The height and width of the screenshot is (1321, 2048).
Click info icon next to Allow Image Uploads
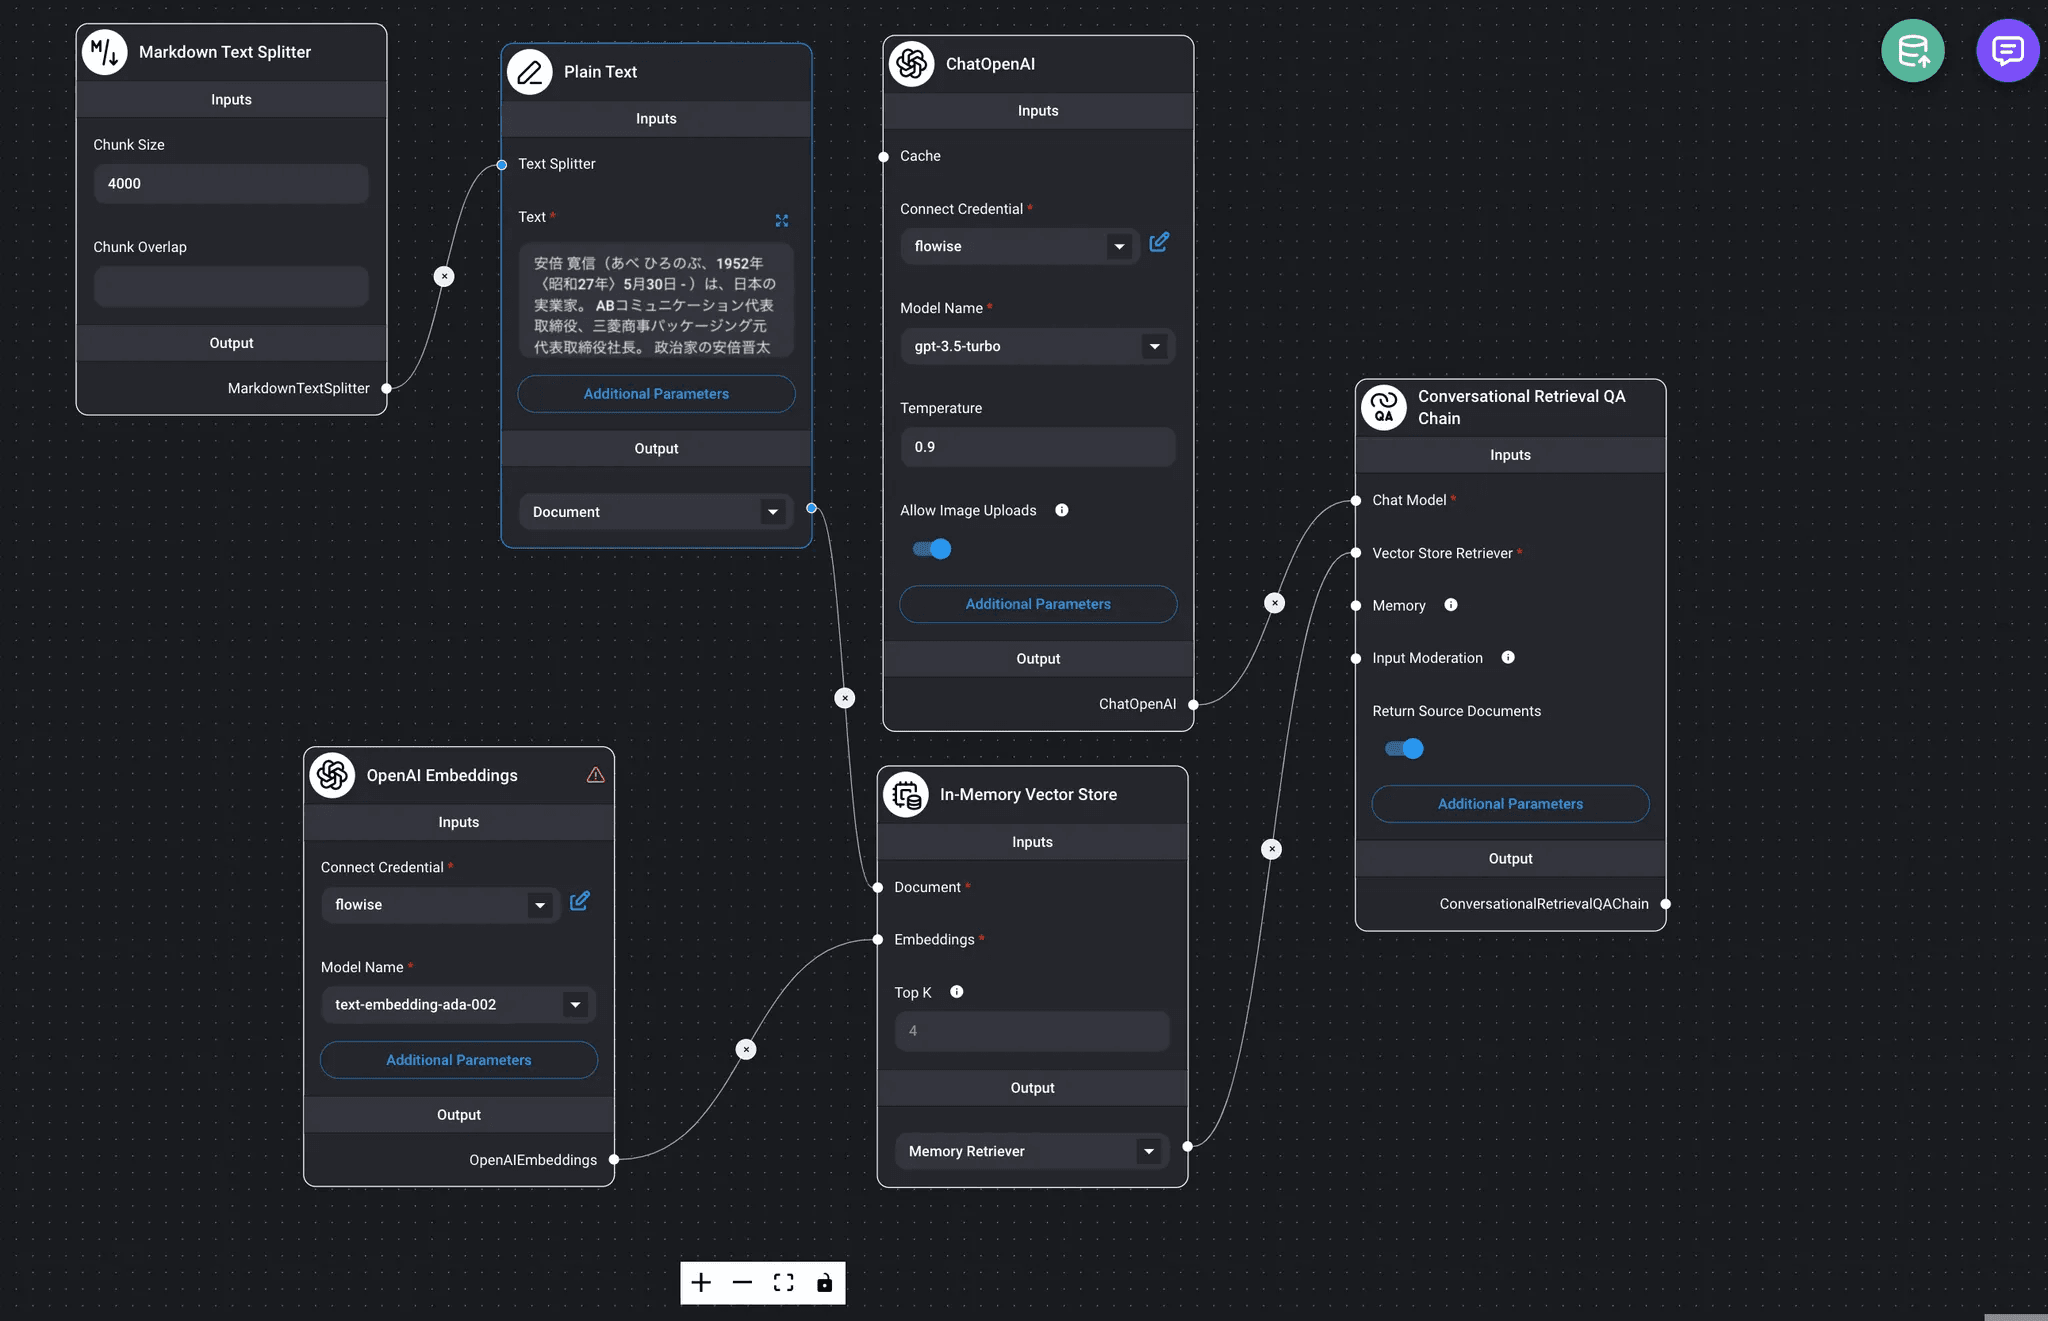1062,510
